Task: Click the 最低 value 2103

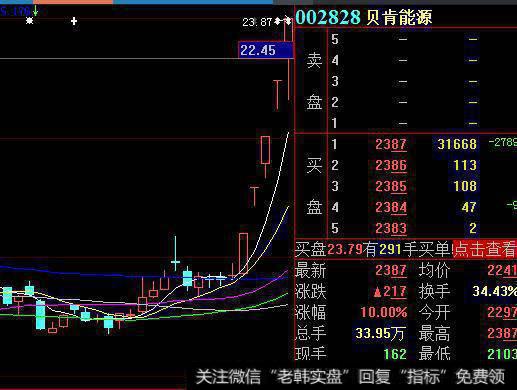Action: [x=502, y=354]
